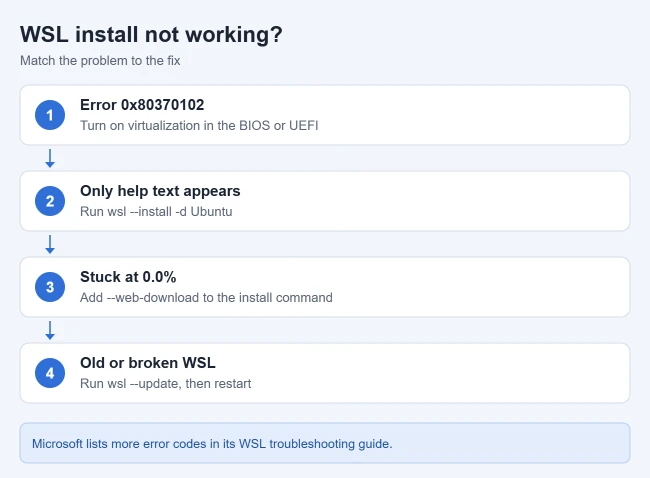Click the step 3 numbered circle
This screenshot has height=478, width=650.
point(50,287)
